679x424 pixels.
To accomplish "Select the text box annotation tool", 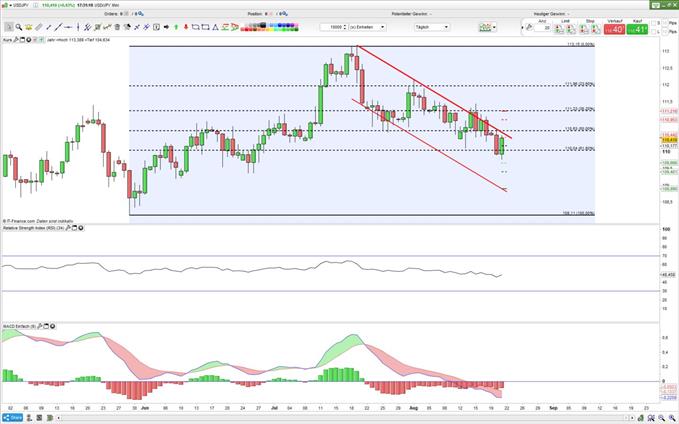I will 156,27.
